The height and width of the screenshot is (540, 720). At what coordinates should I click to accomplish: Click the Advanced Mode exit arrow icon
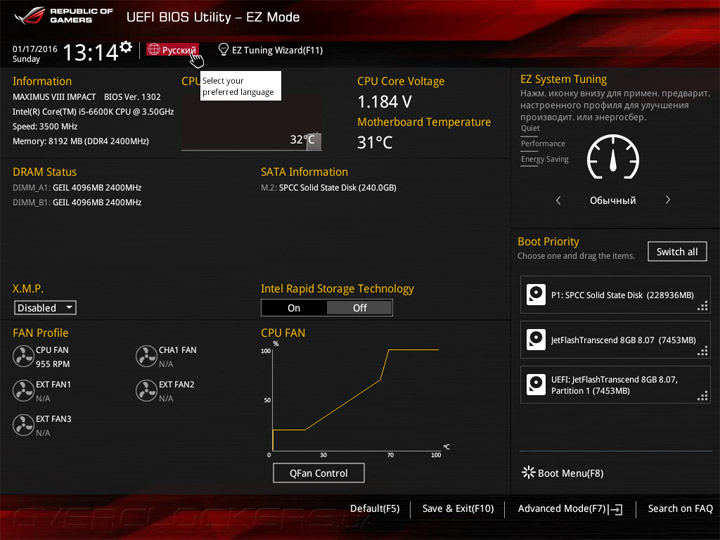616,509
